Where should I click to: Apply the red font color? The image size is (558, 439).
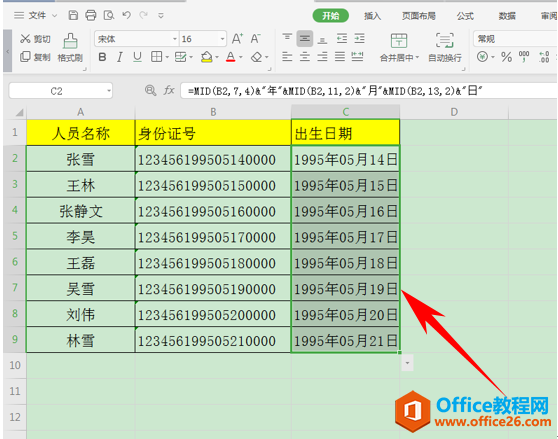tap(231, 57)
